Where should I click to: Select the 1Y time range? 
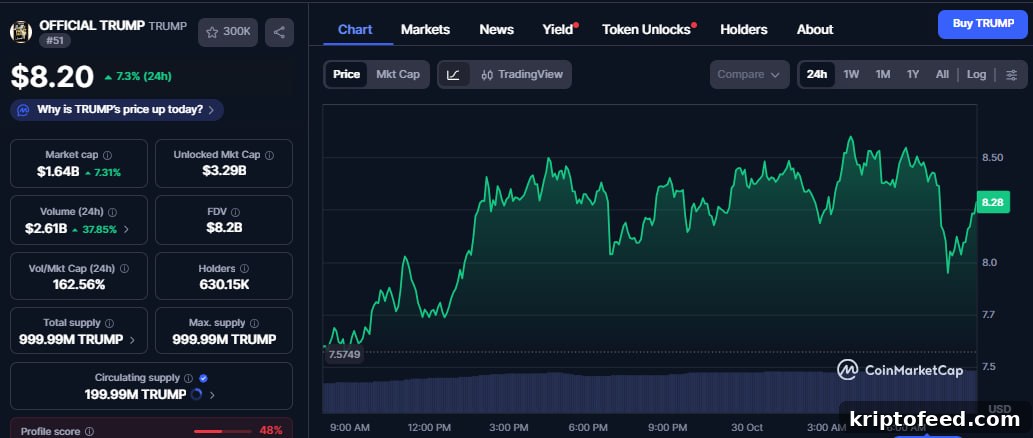[x=912, y=74]
